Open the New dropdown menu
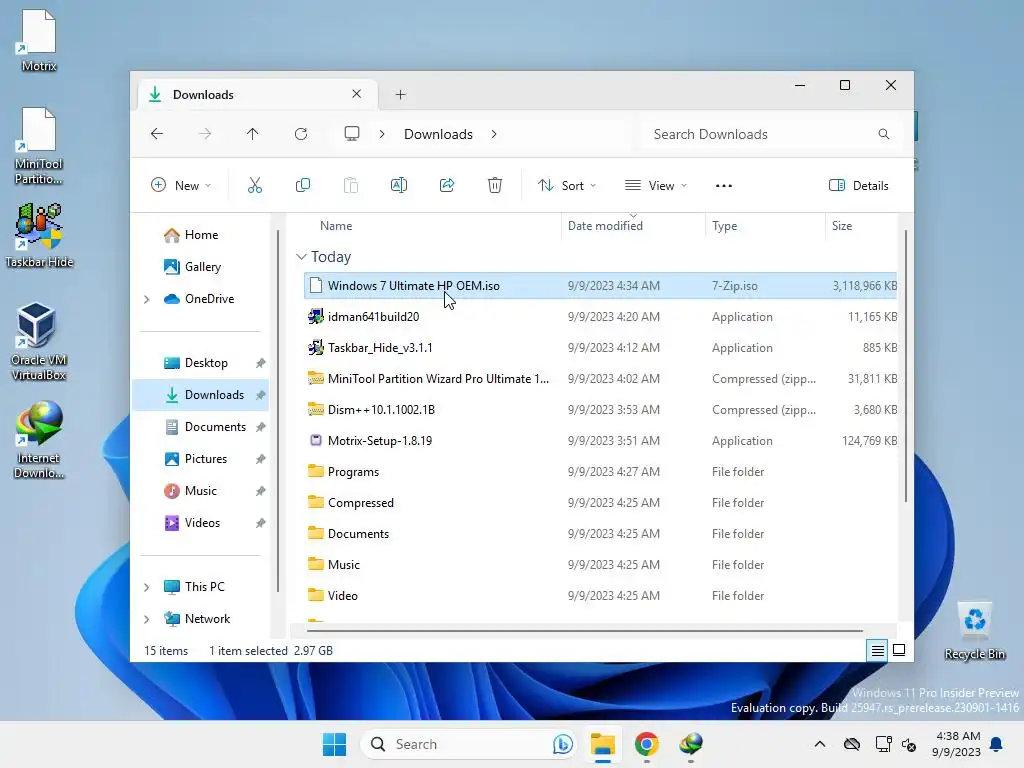 [x=180, y=185]
